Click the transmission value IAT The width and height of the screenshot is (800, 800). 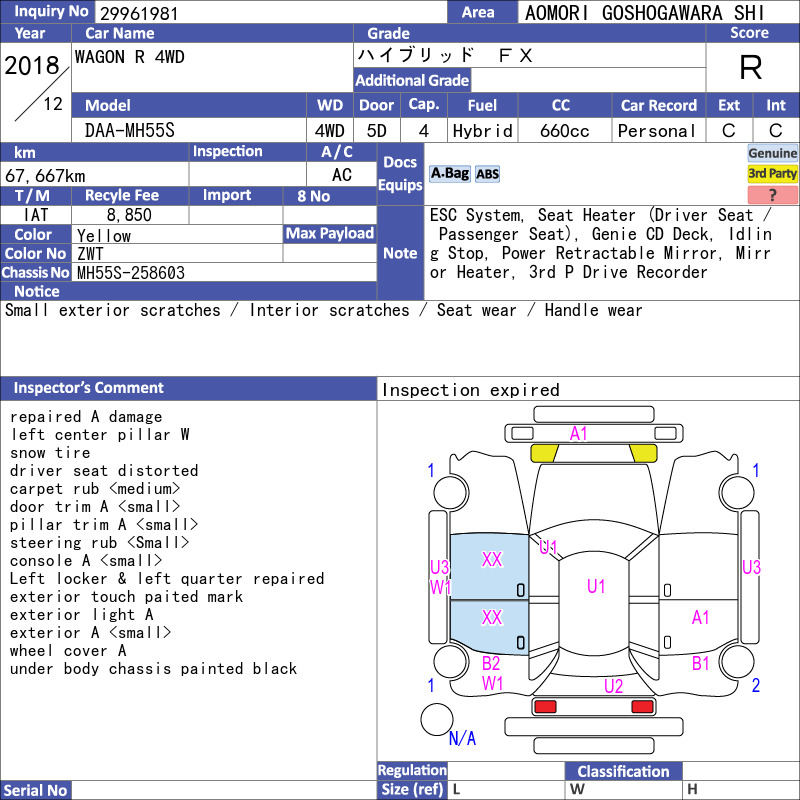36,215
